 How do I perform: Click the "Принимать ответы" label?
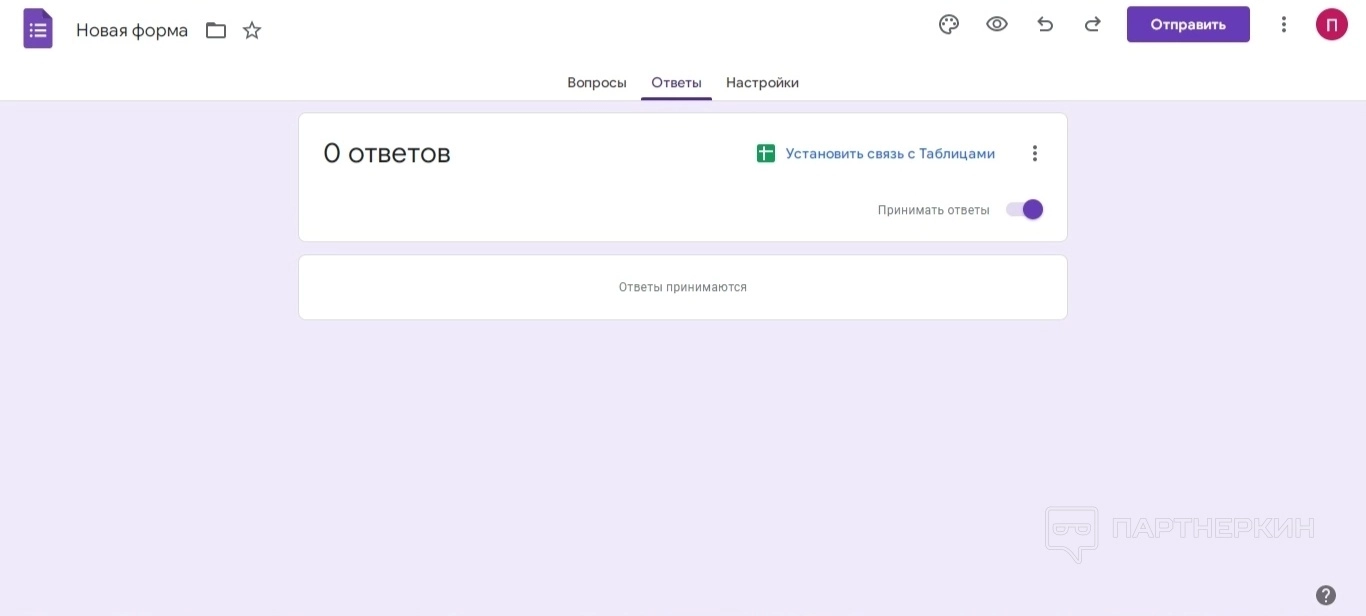pyautogui.click(x=934, y=210)
